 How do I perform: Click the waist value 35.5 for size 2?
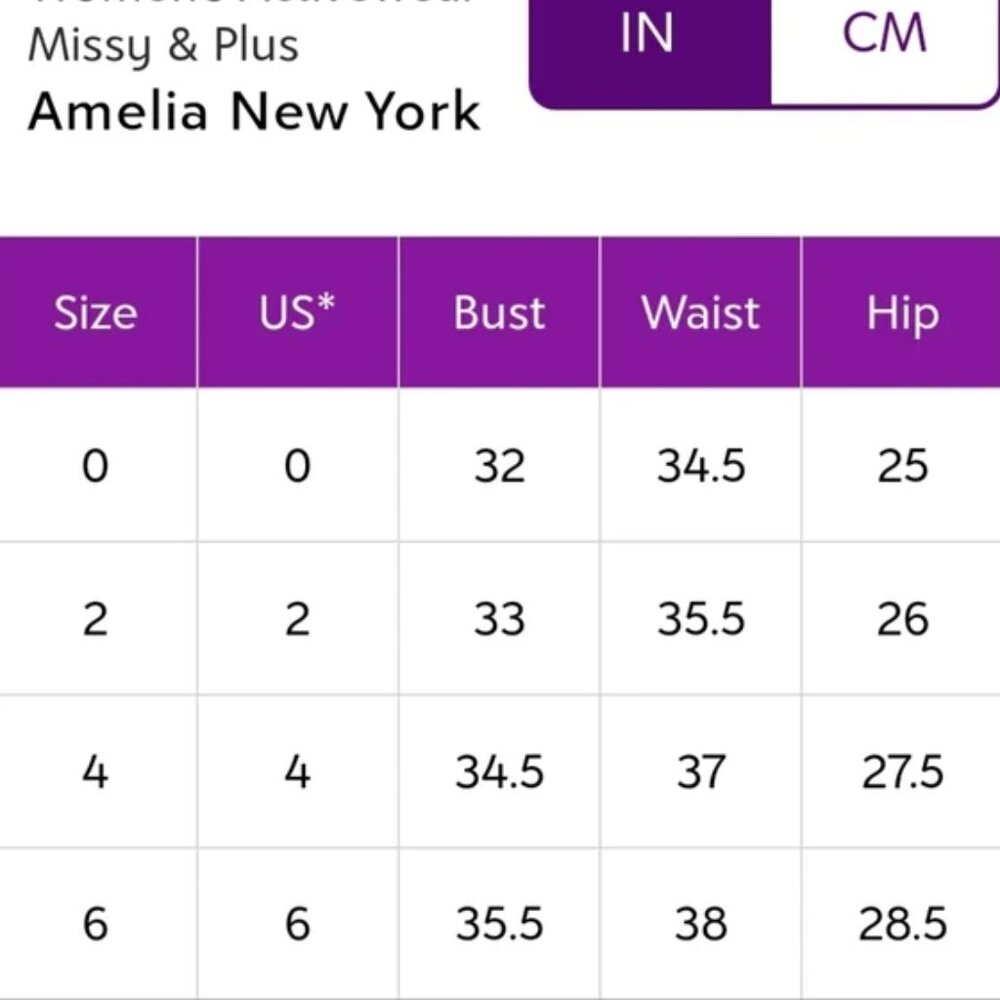[700, 618]
